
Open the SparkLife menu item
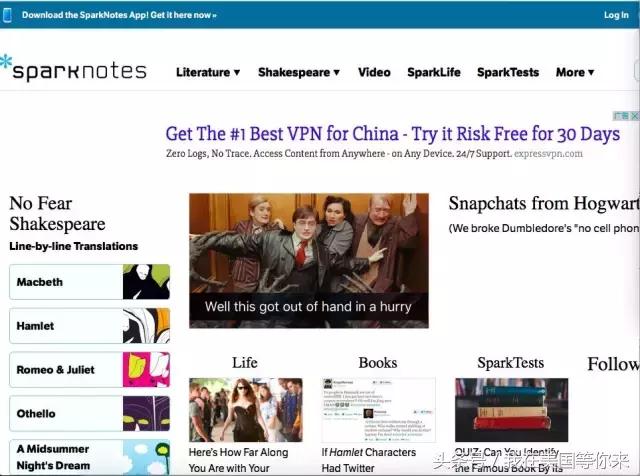click(434, 72)
